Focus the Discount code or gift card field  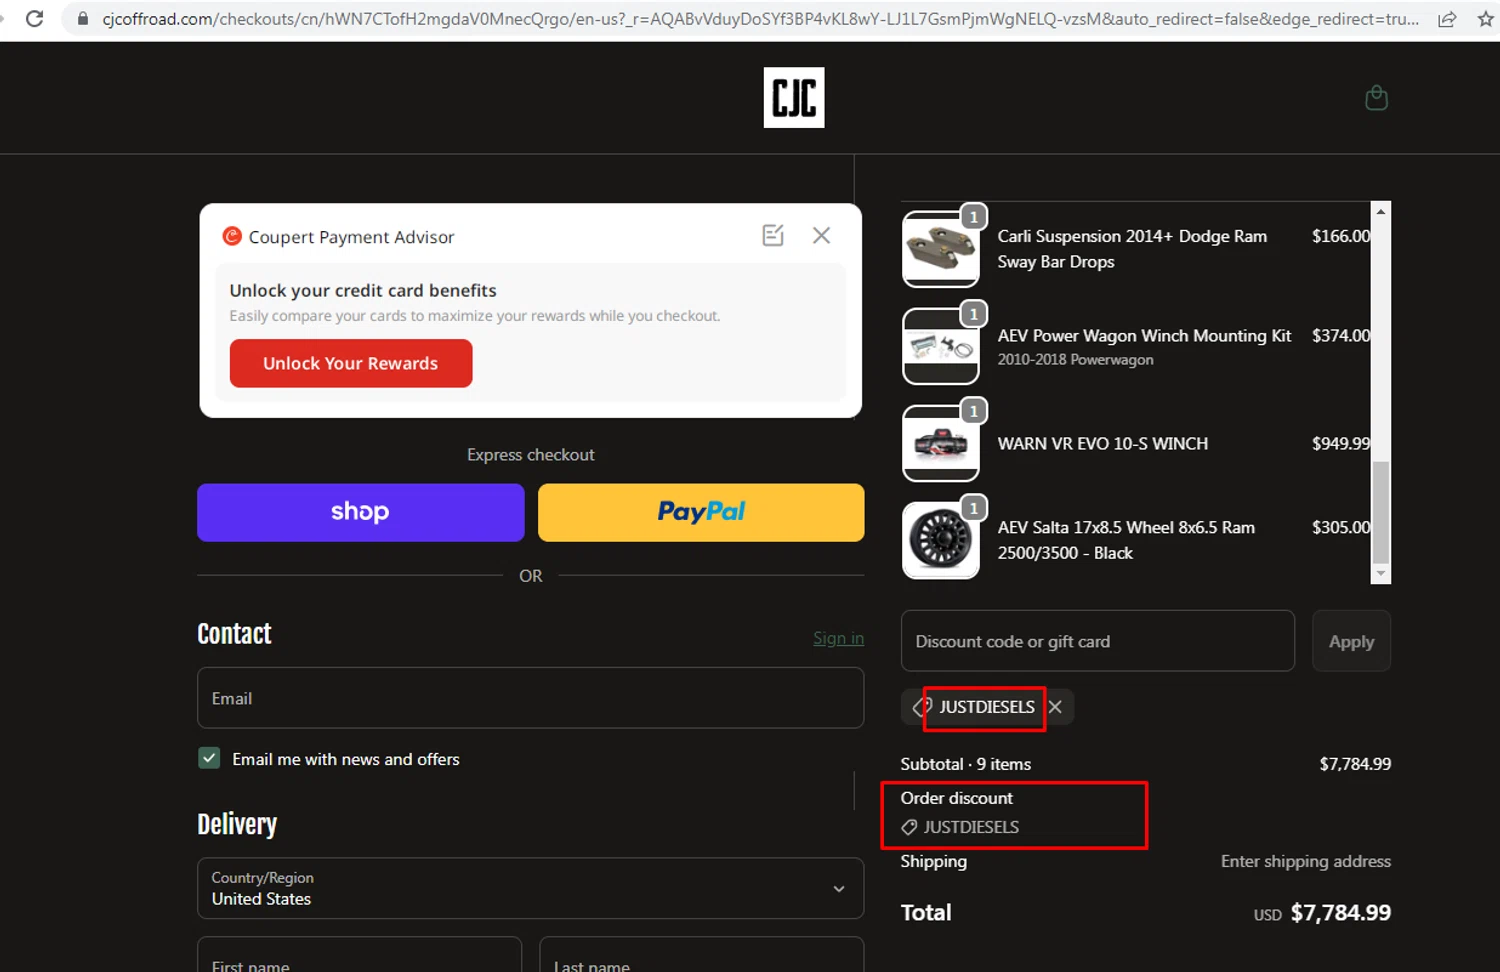pos(1098,641)
